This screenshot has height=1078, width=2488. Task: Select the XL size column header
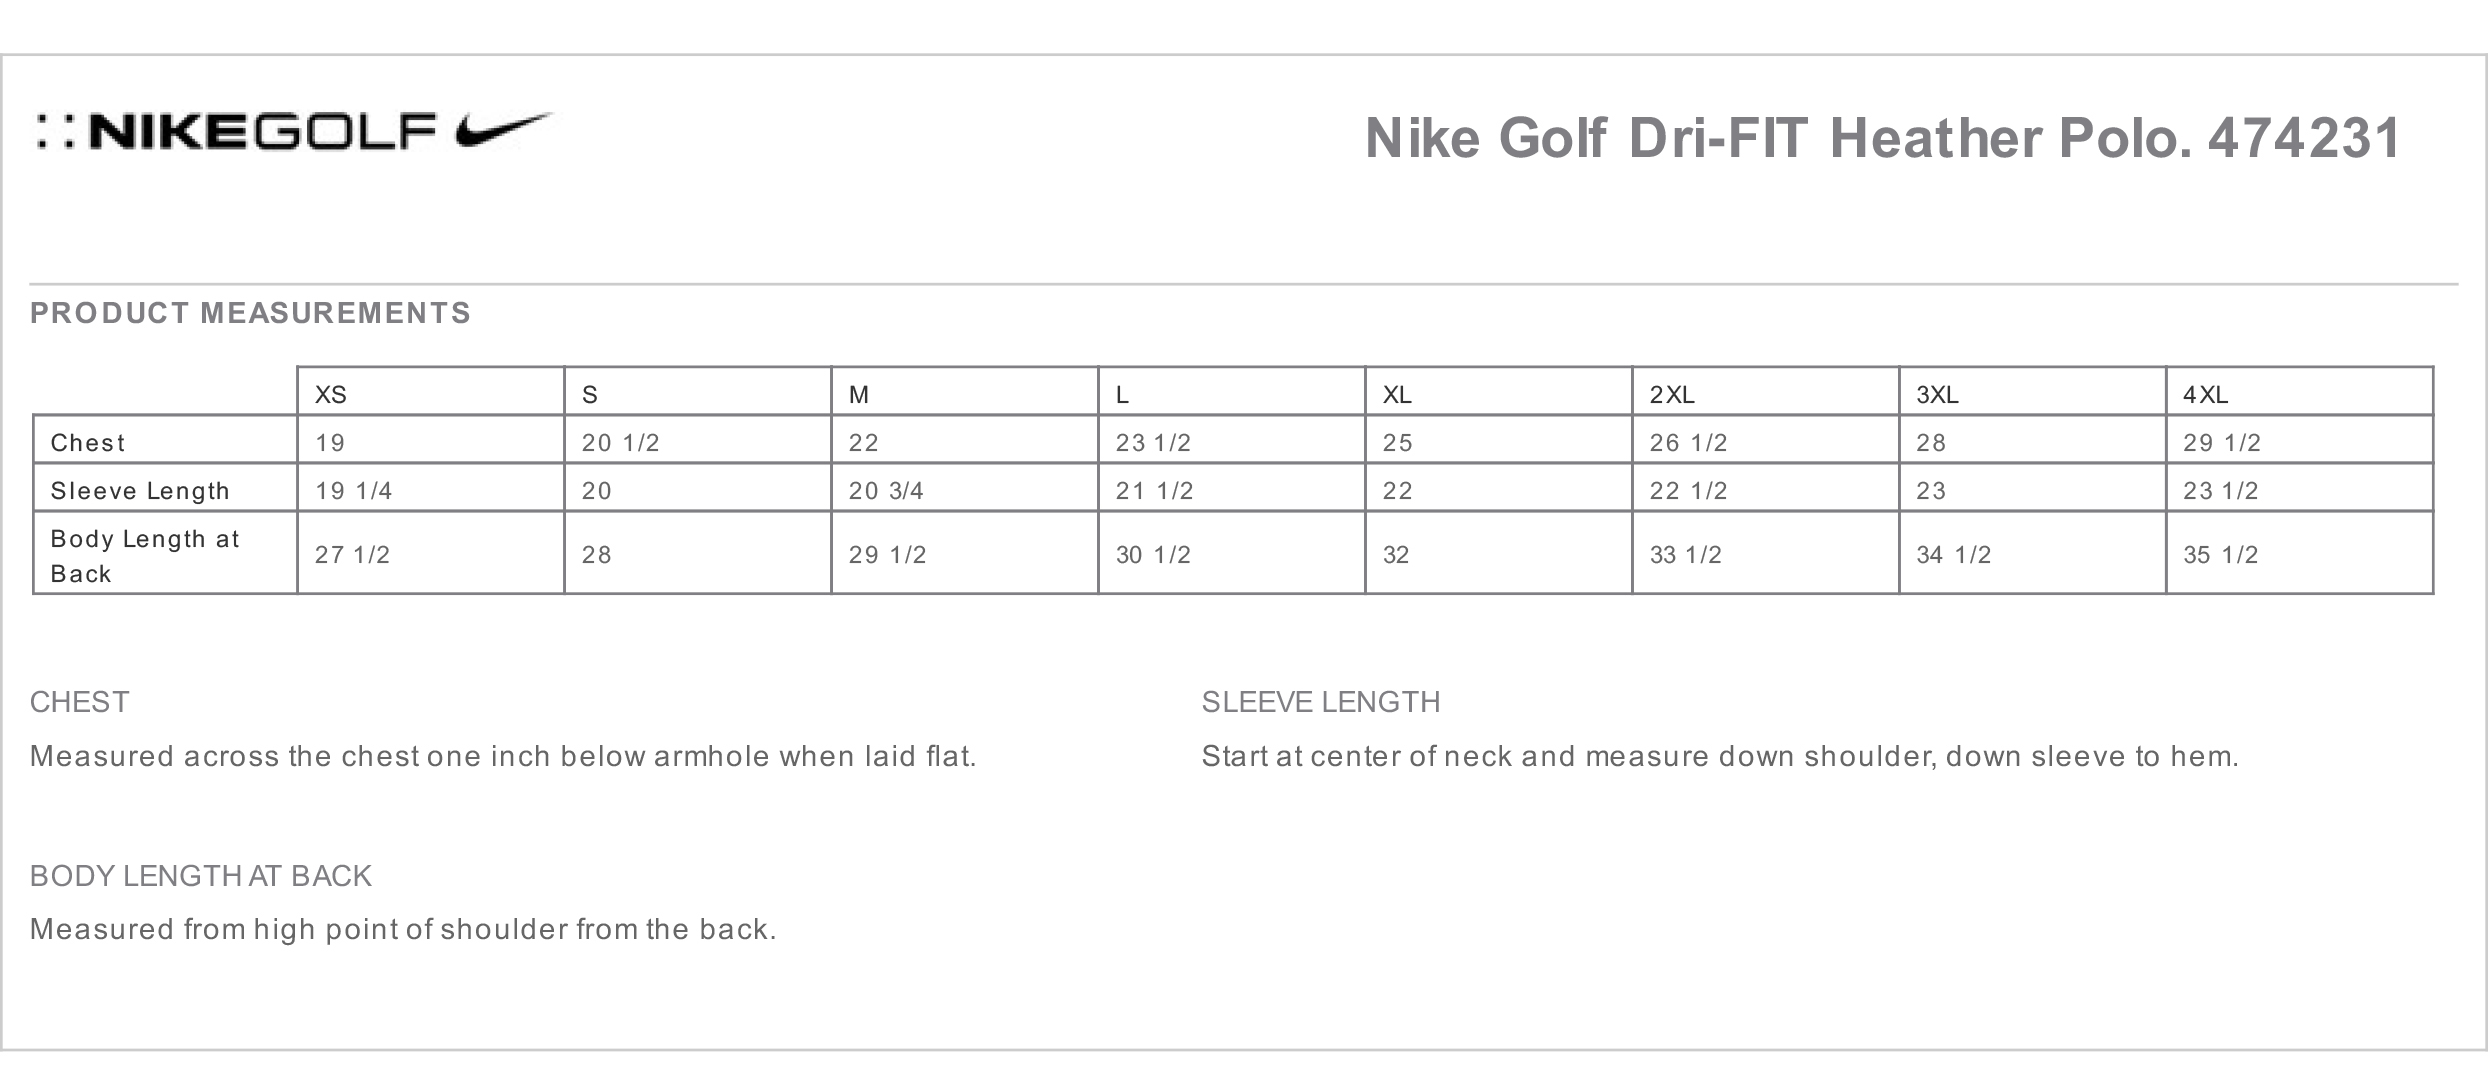click(x=1397, y=395)
